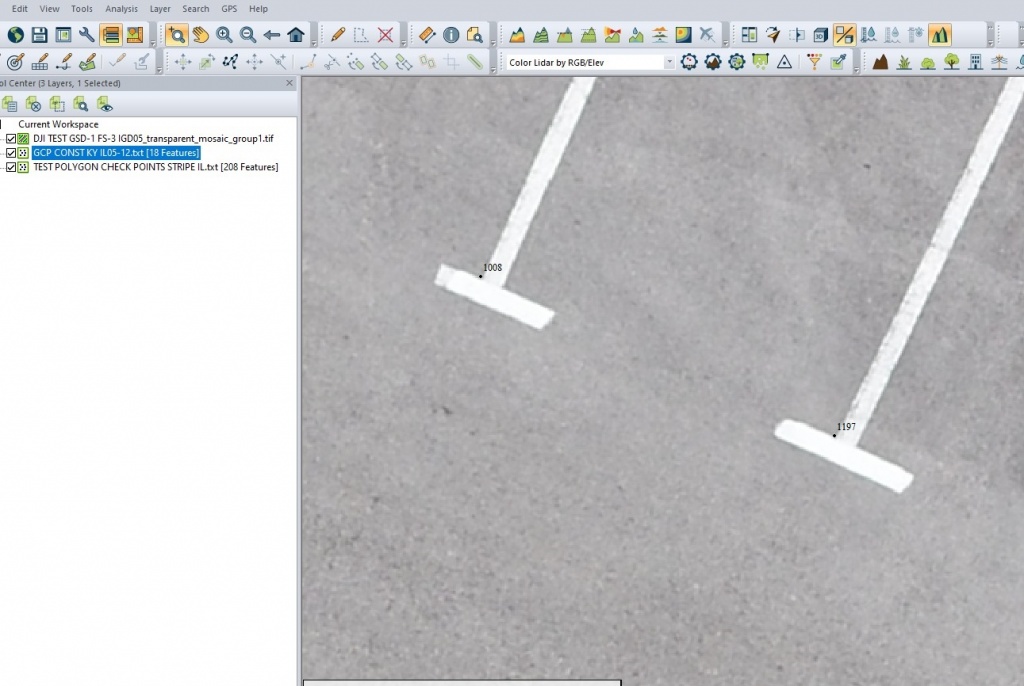Open the Layer menu
Viewport: 1024px width, 686px height.
tap(160, 8)
